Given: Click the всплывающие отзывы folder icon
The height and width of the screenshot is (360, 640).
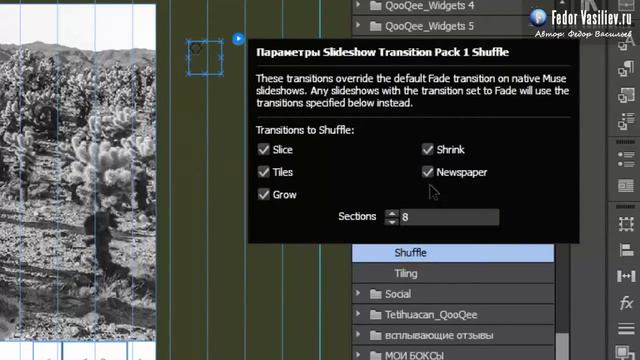Looking at the screenshot, I should 375,336.
